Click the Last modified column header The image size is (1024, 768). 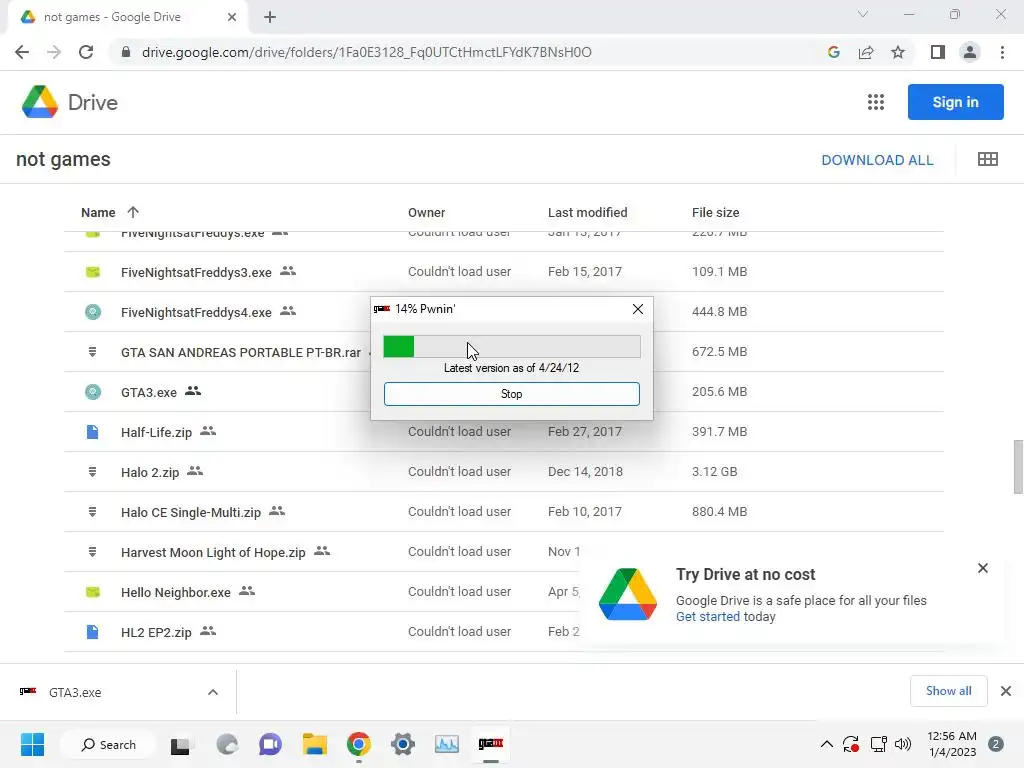pos(587,212)
